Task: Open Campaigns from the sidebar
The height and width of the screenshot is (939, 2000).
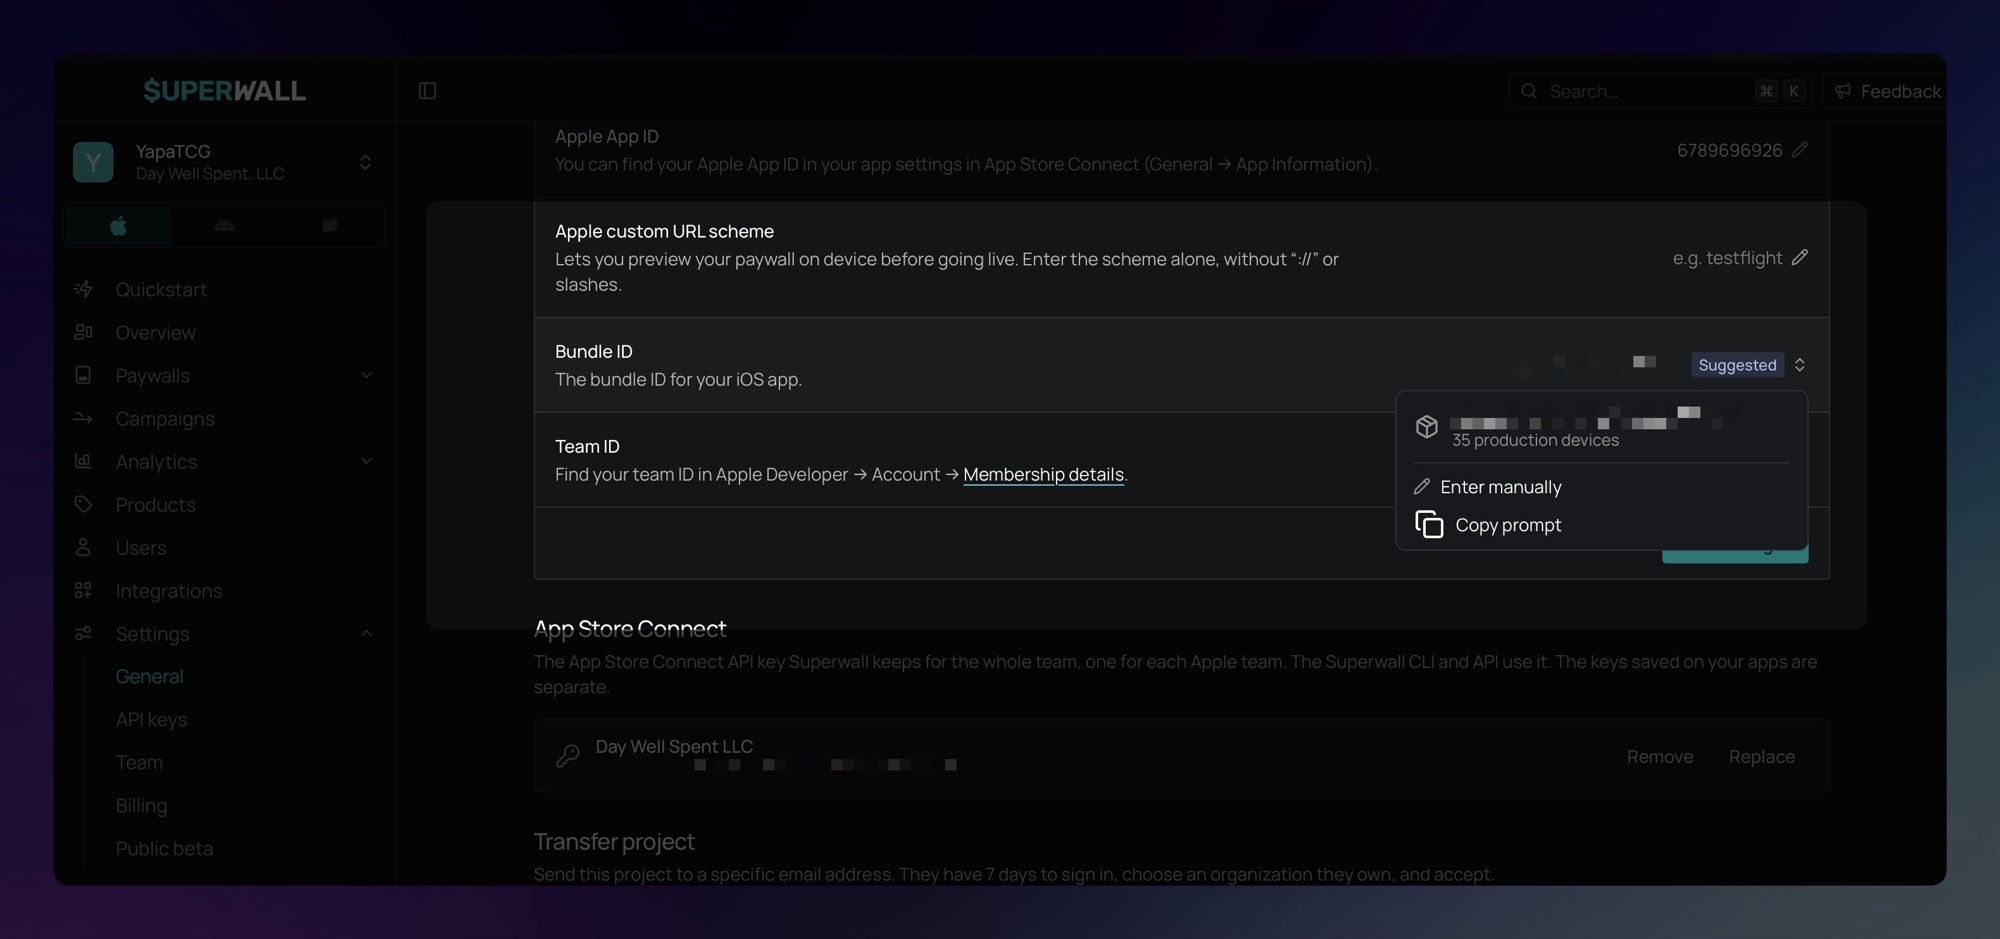Action: click(164, 418)
